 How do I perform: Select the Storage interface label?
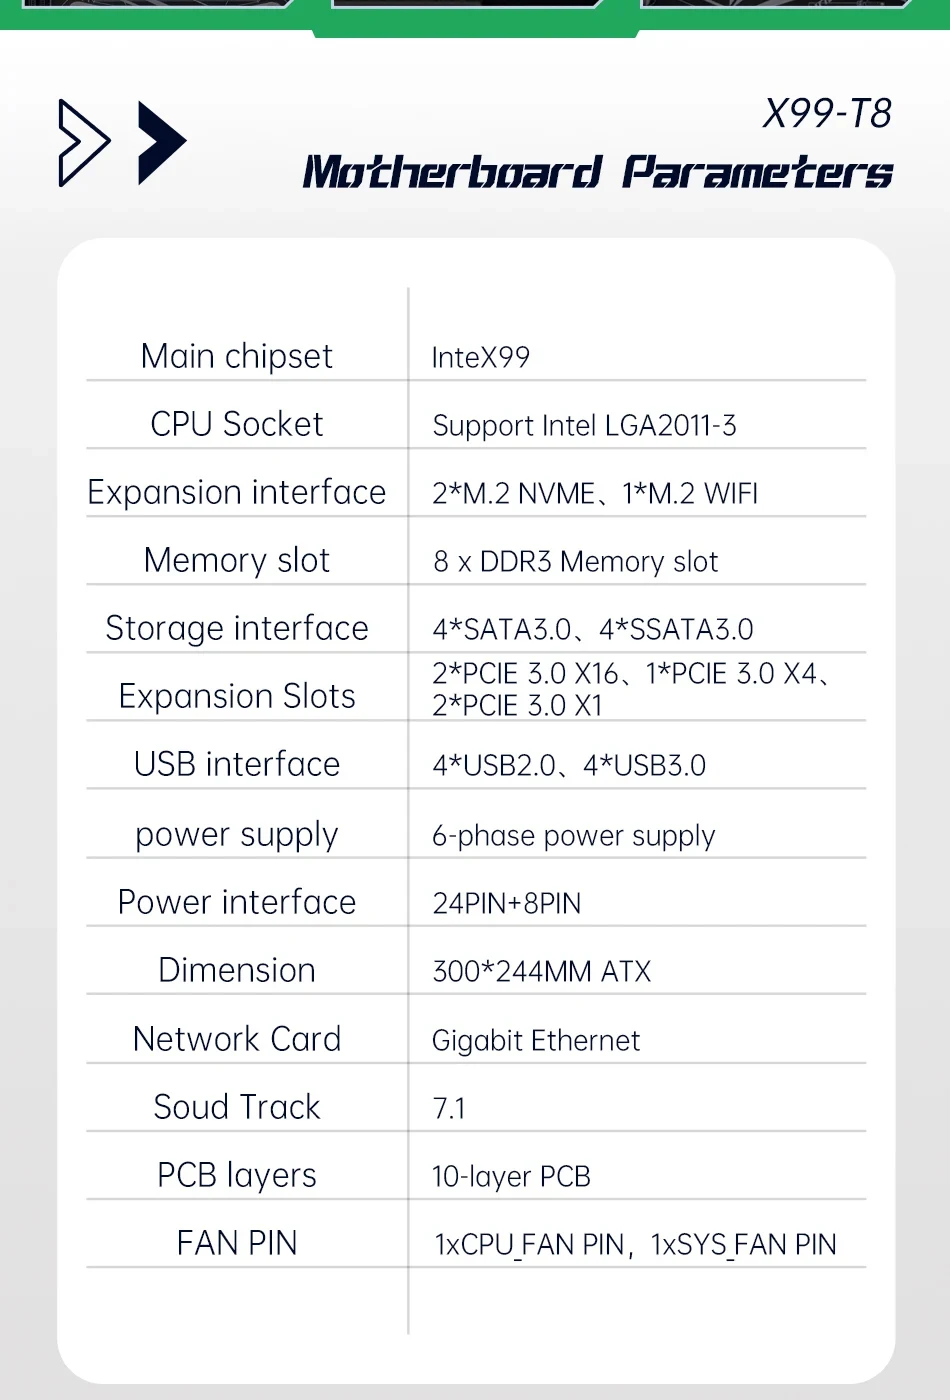pos(237,629)
